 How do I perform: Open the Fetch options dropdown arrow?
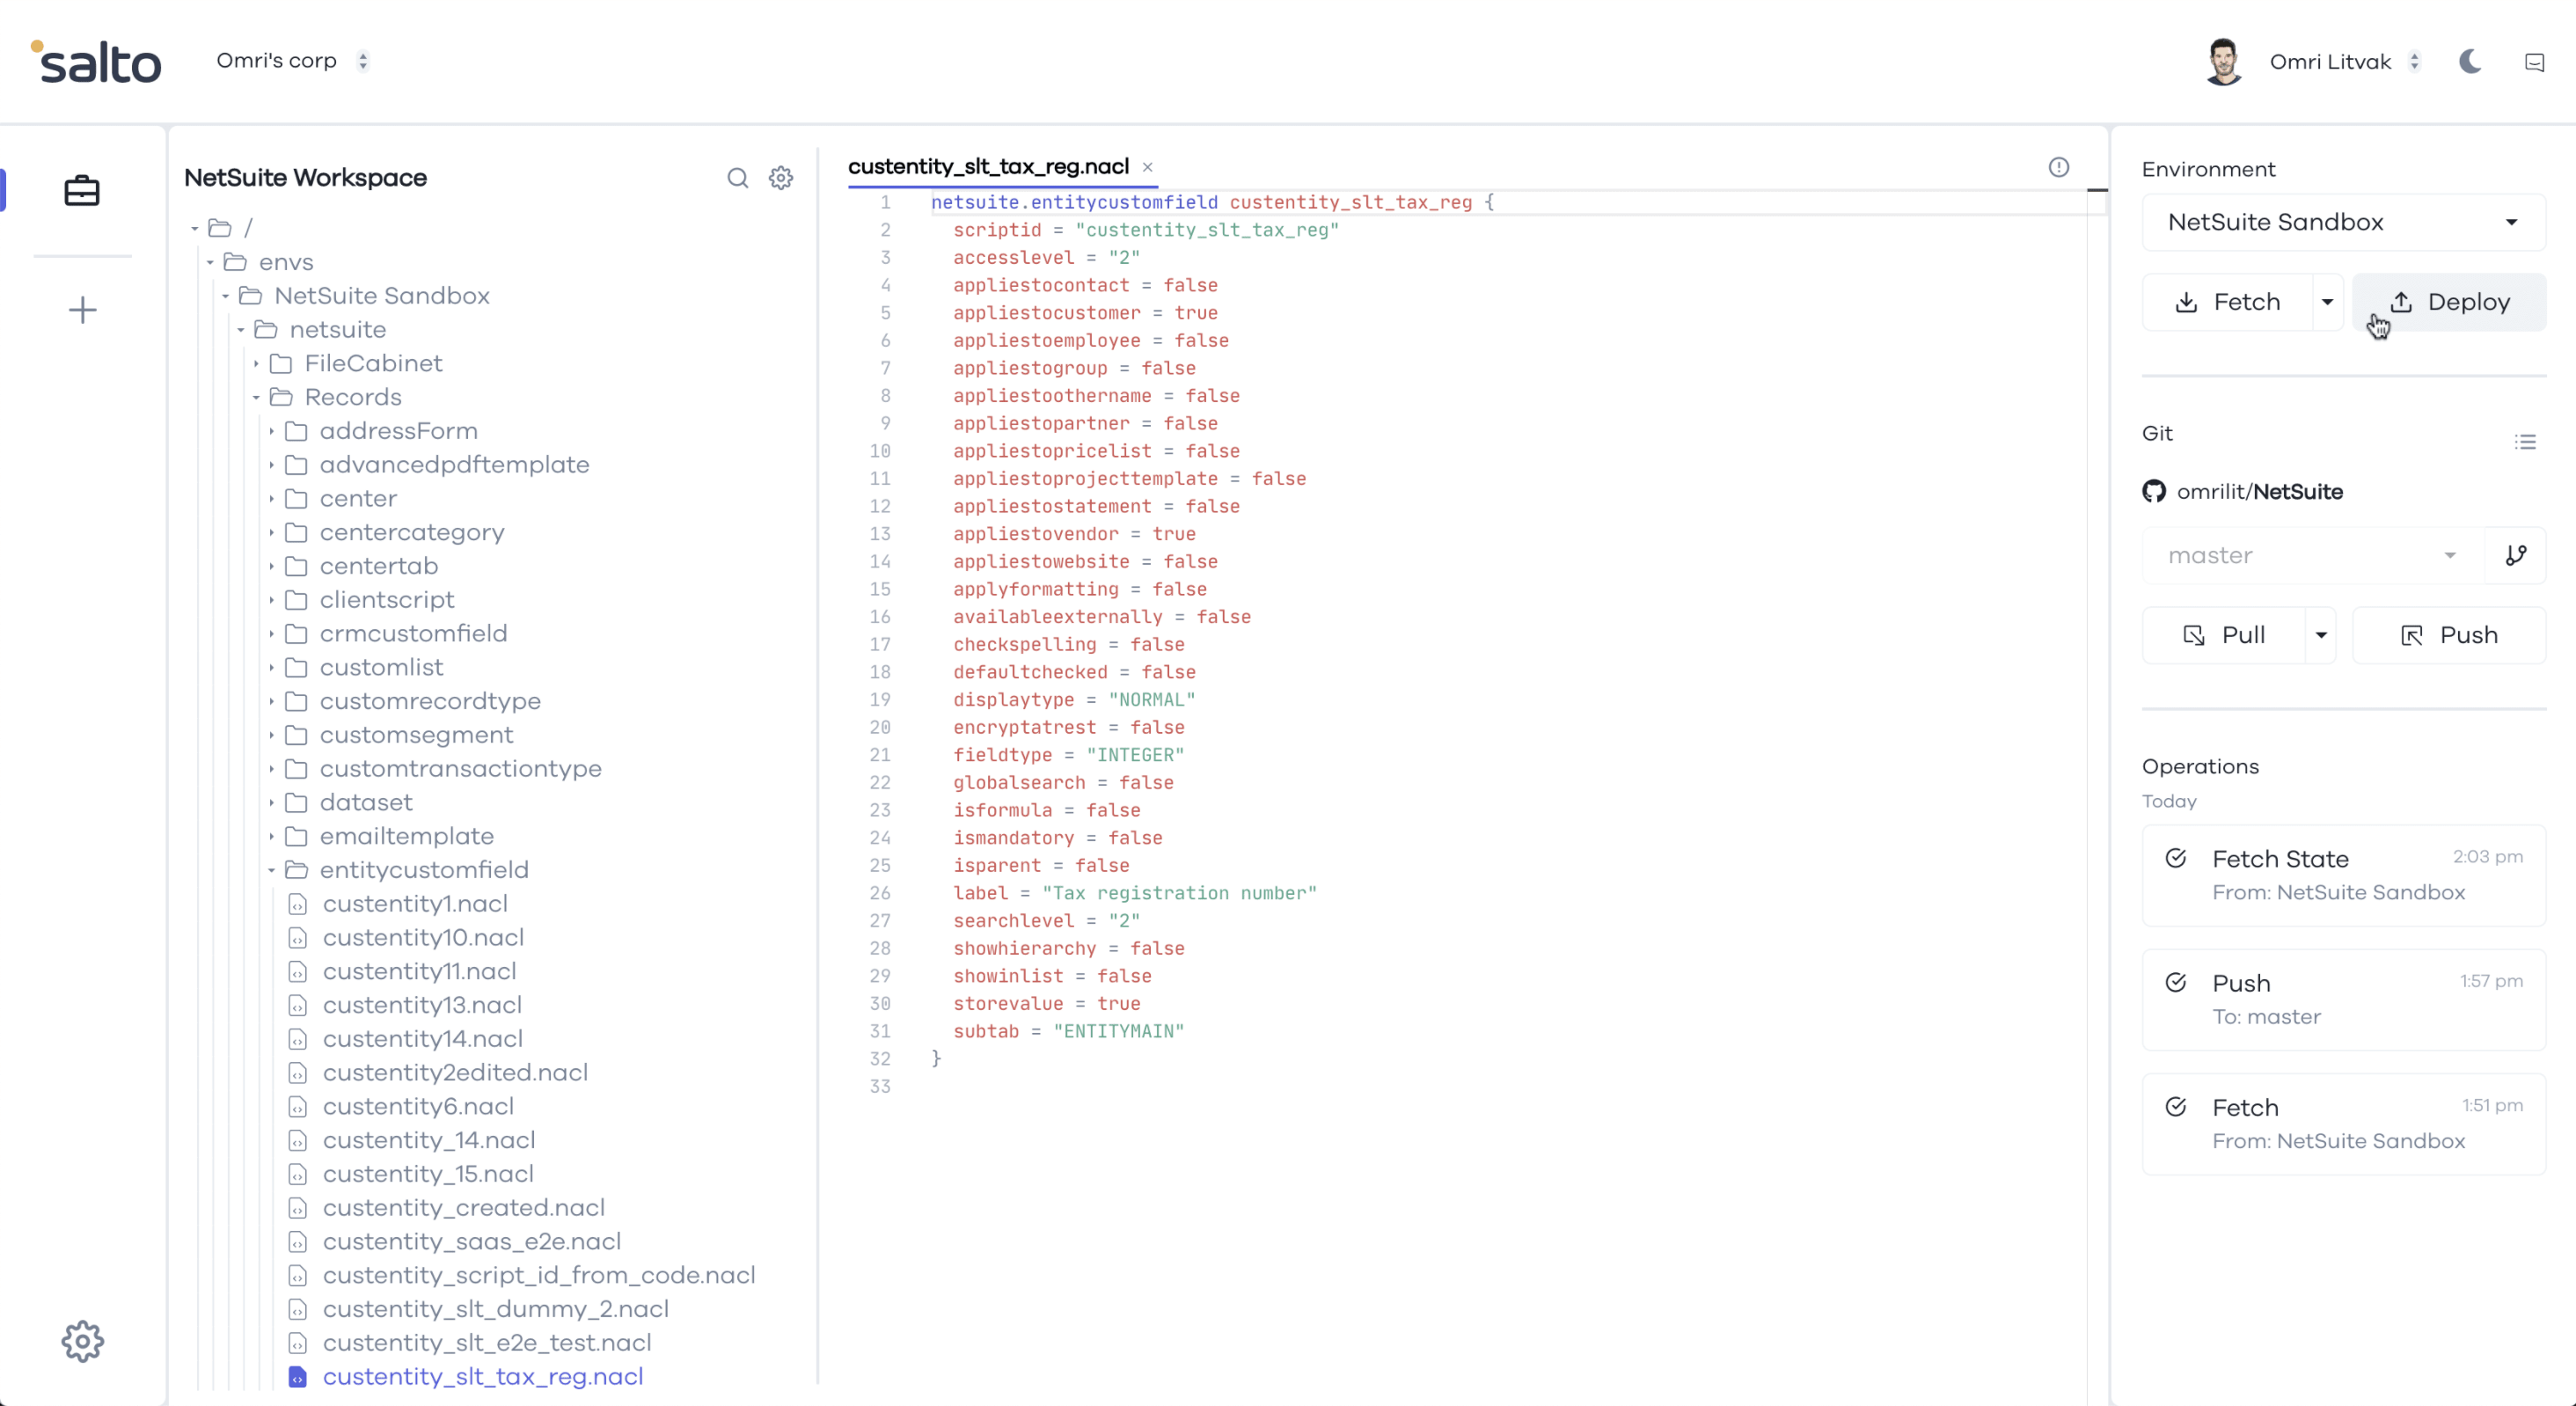2328,301
